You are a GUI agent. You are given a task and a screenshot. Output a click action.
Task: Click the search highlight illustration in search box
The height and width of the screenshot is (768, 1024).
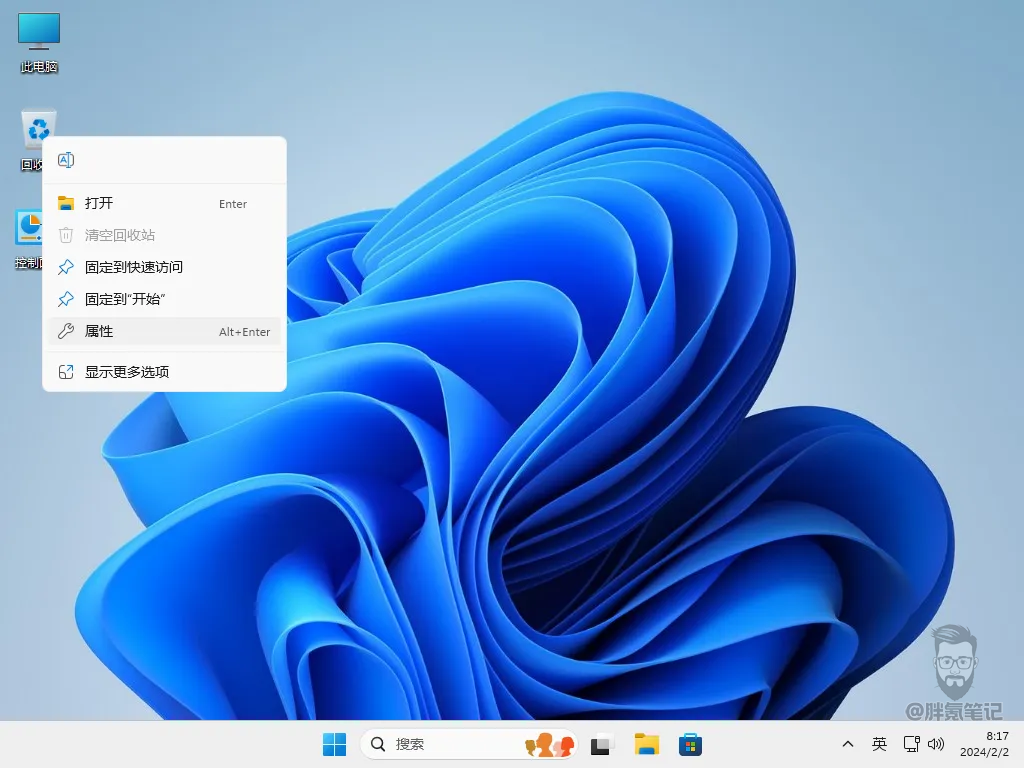tap(550, 744)
